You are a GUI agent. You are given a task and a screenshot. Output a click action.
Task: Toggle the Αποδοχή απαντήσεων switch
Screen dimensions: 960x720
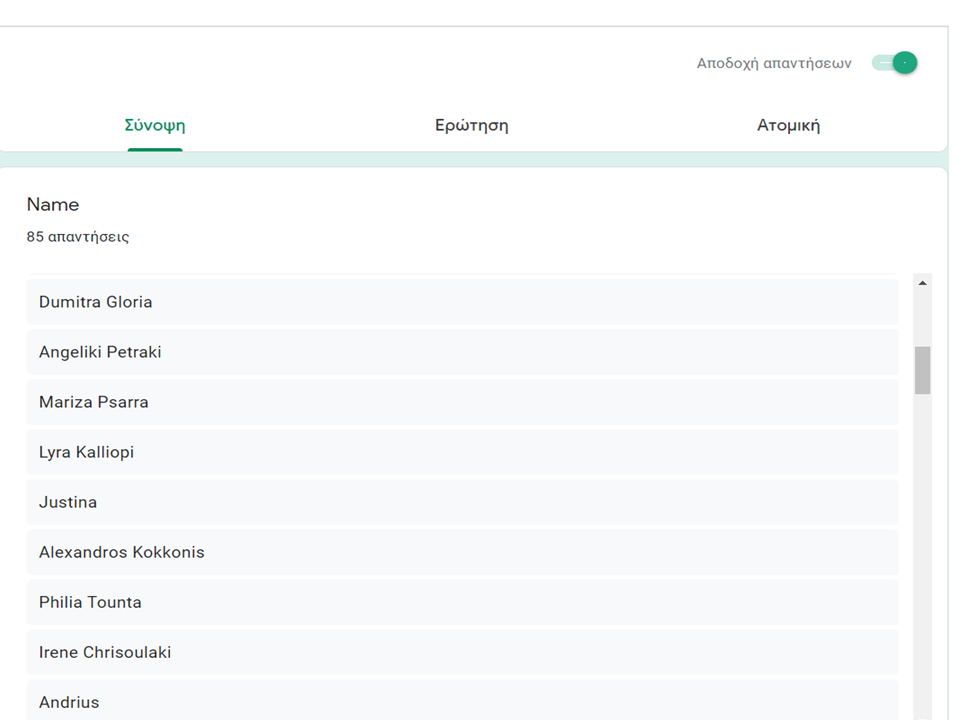tap(895, 63)
